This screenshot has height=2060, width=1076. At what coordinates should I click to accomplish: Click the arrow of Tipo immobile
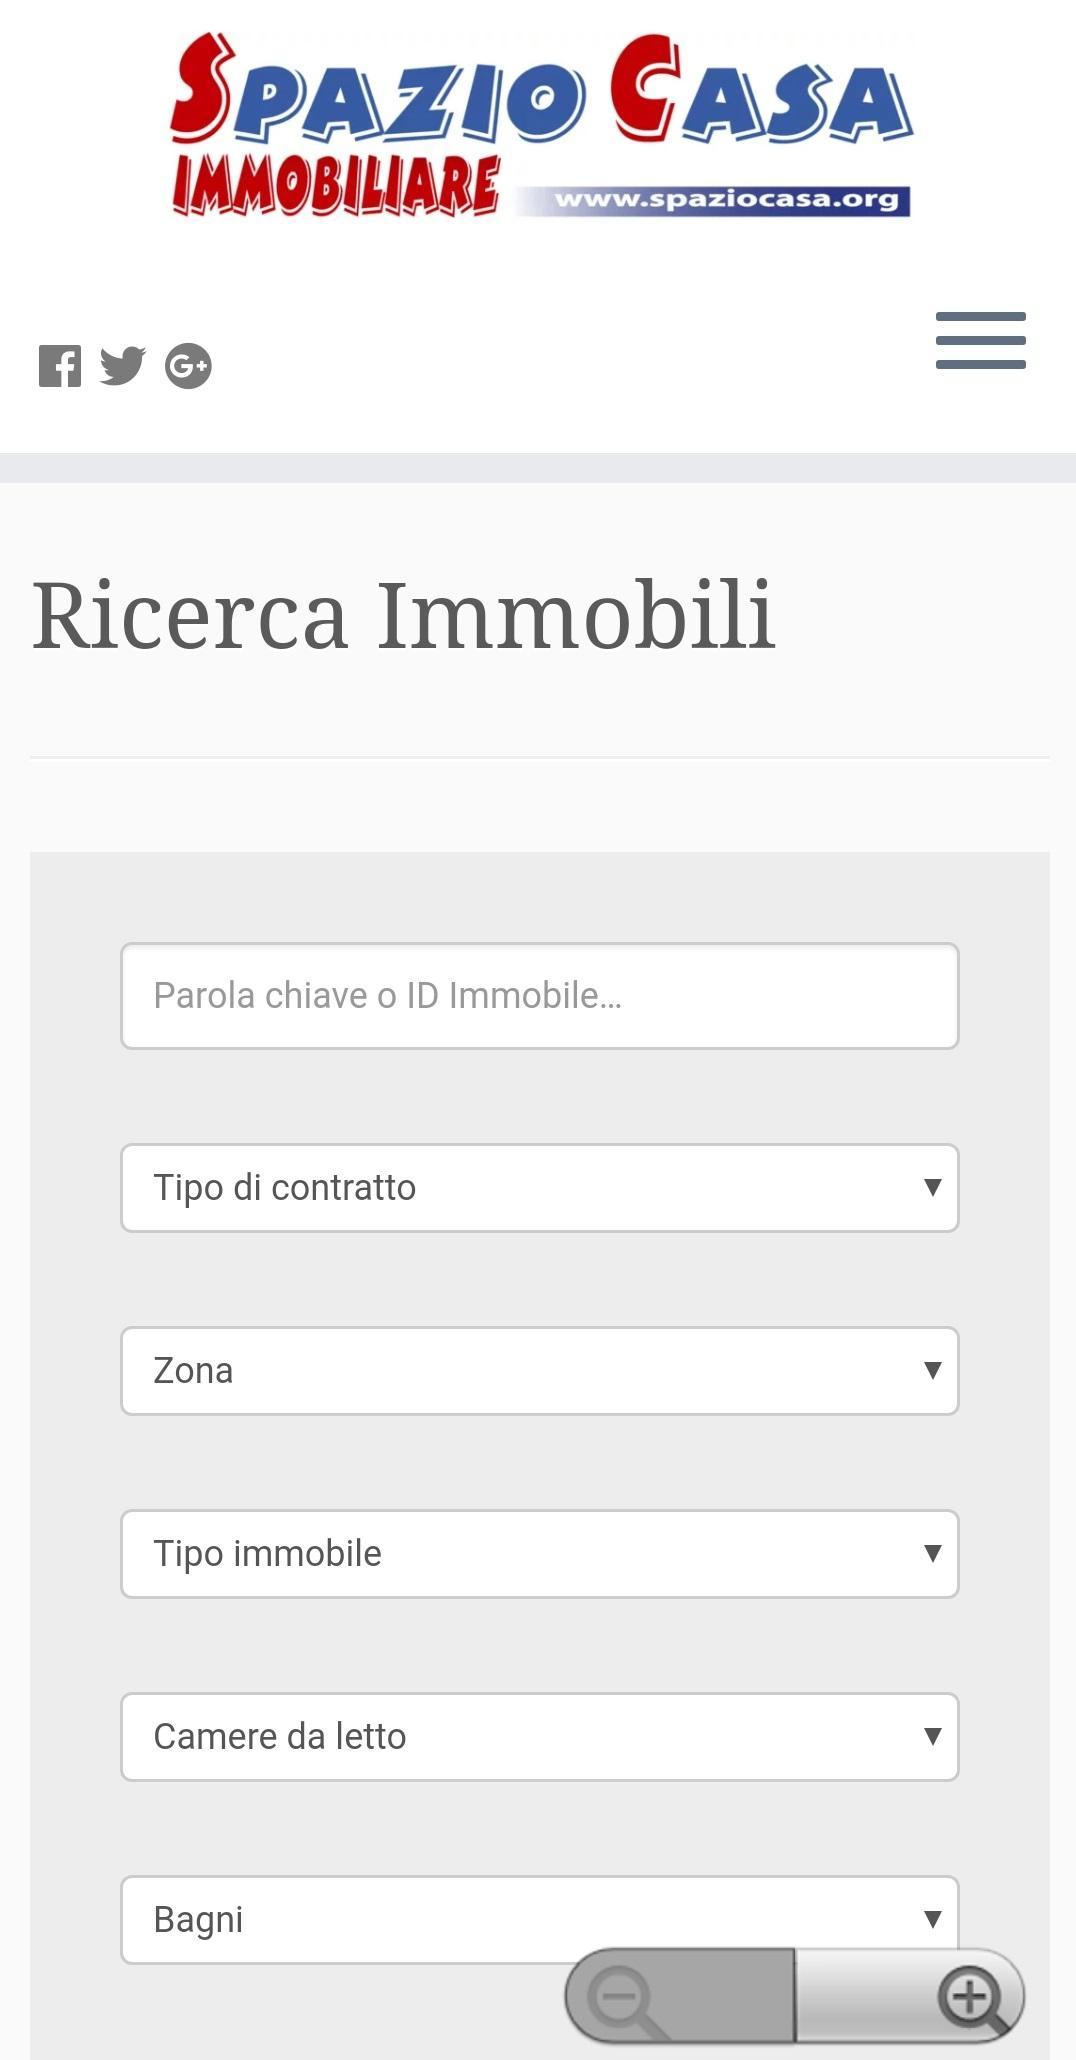click(x=932, y=1554)
